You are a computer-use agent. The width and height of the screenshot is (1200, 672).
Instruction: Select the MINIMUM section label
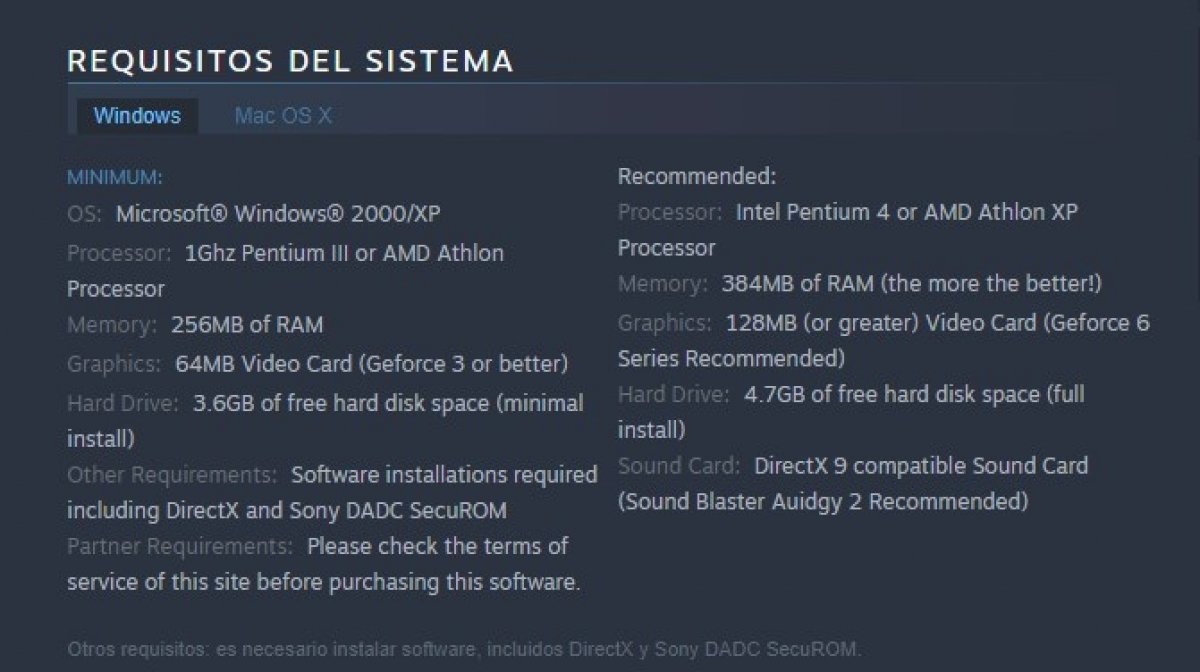(114, 178)
